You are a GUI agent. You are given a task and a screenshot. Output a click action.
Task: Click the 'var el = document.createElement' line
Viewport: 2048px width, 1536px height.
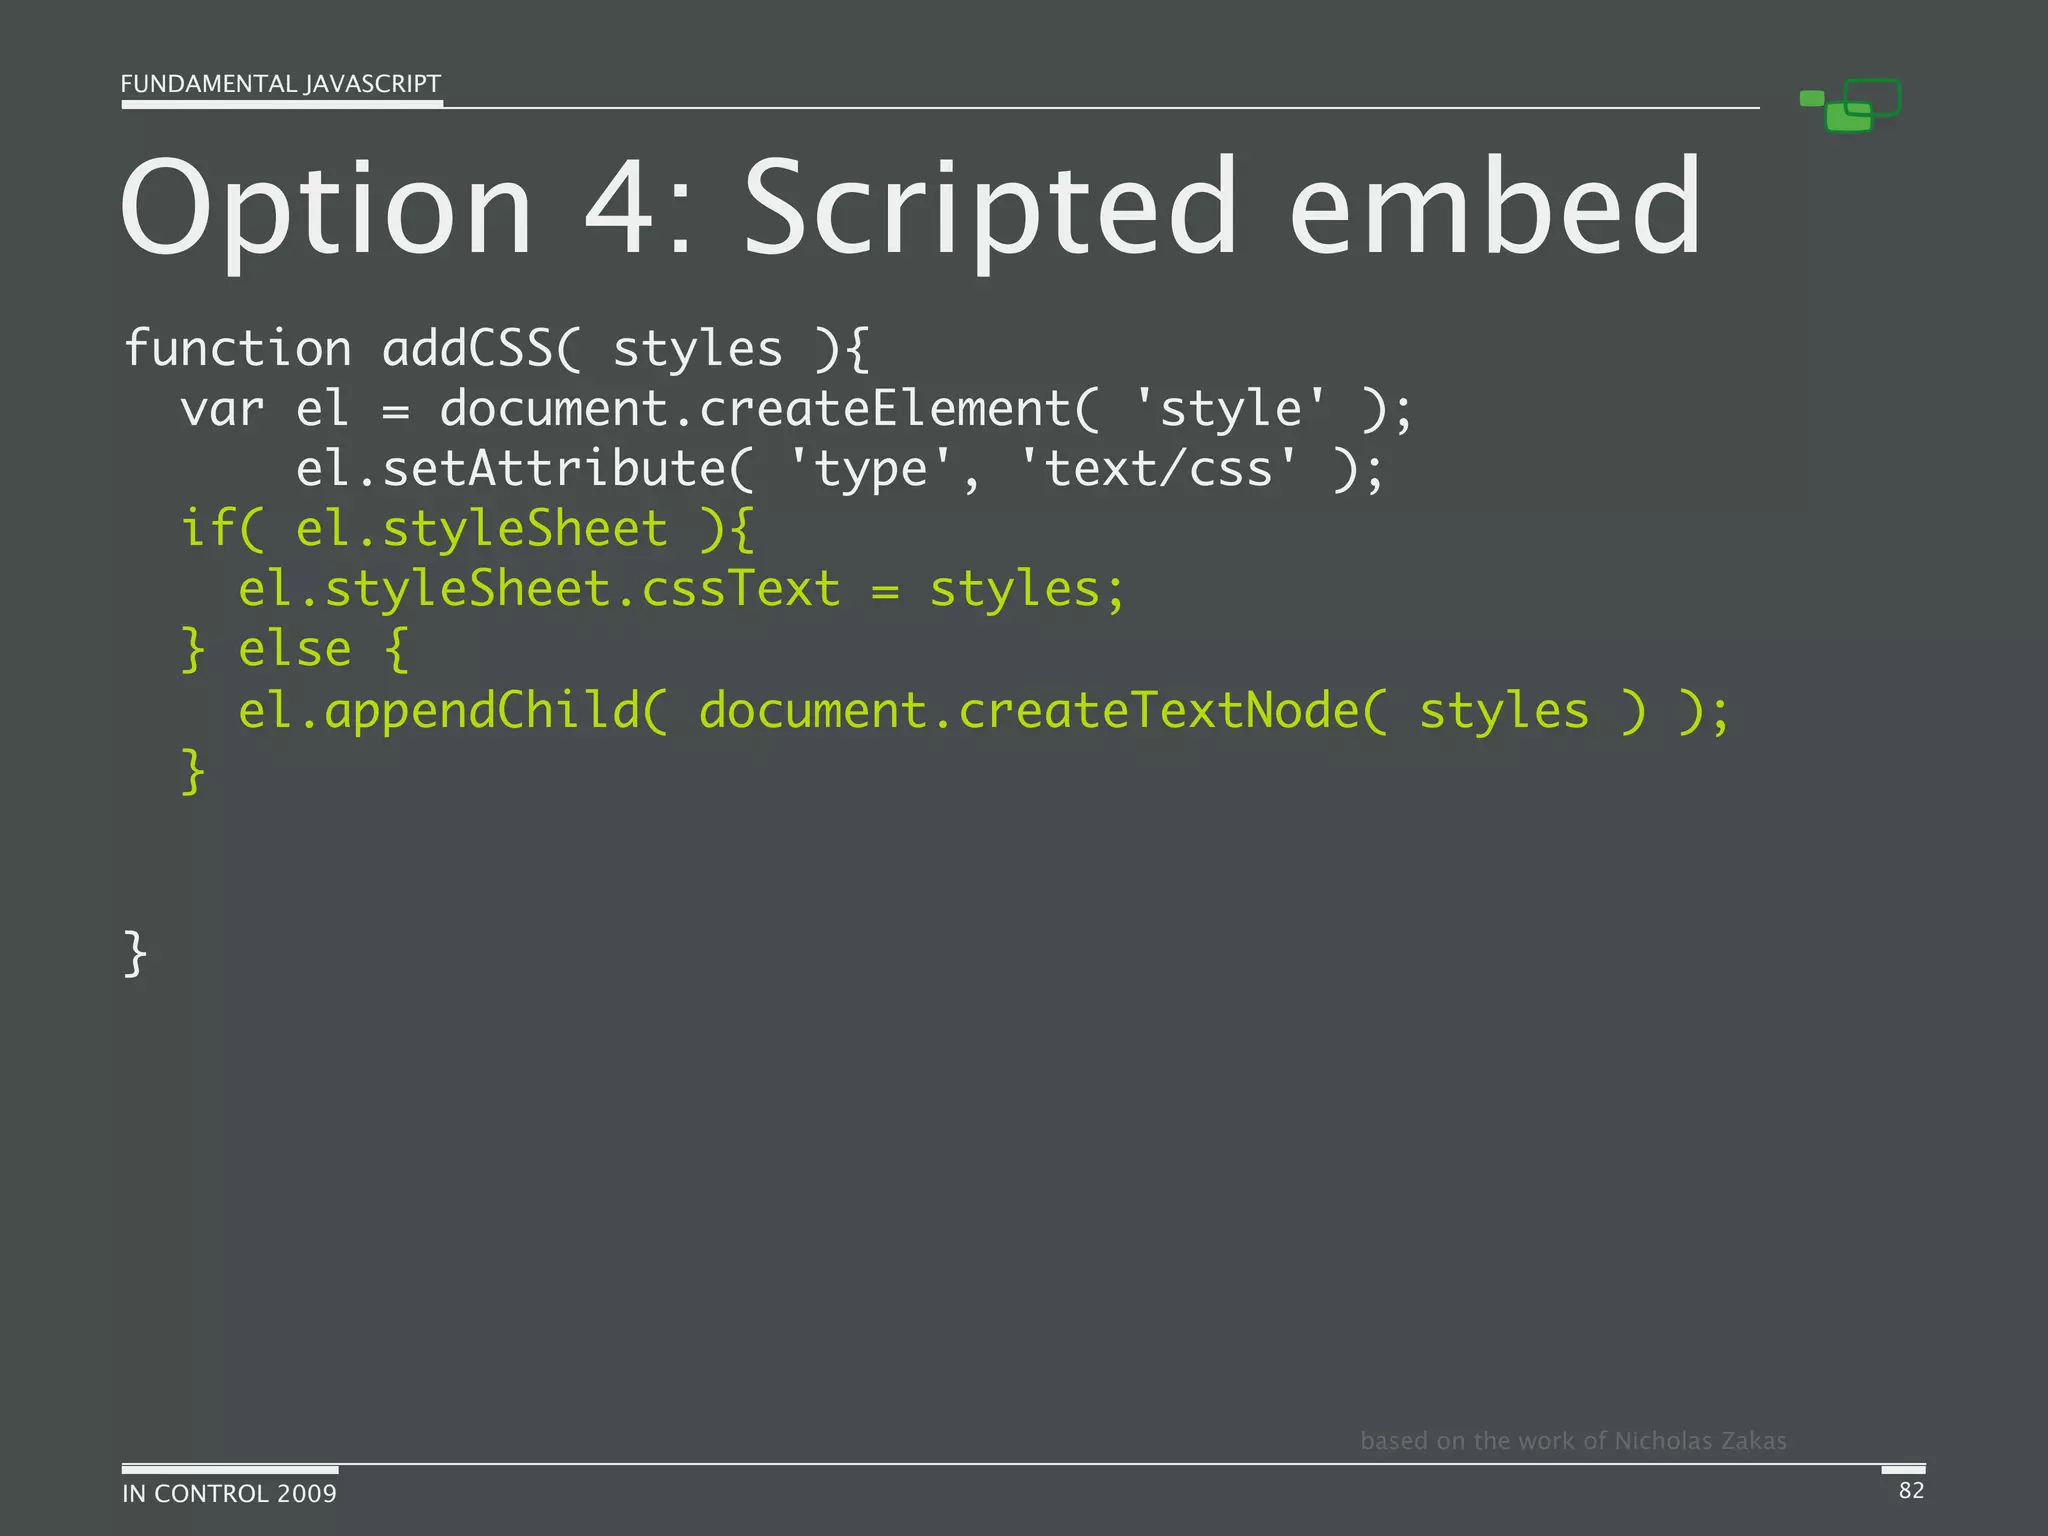[796, 410]
